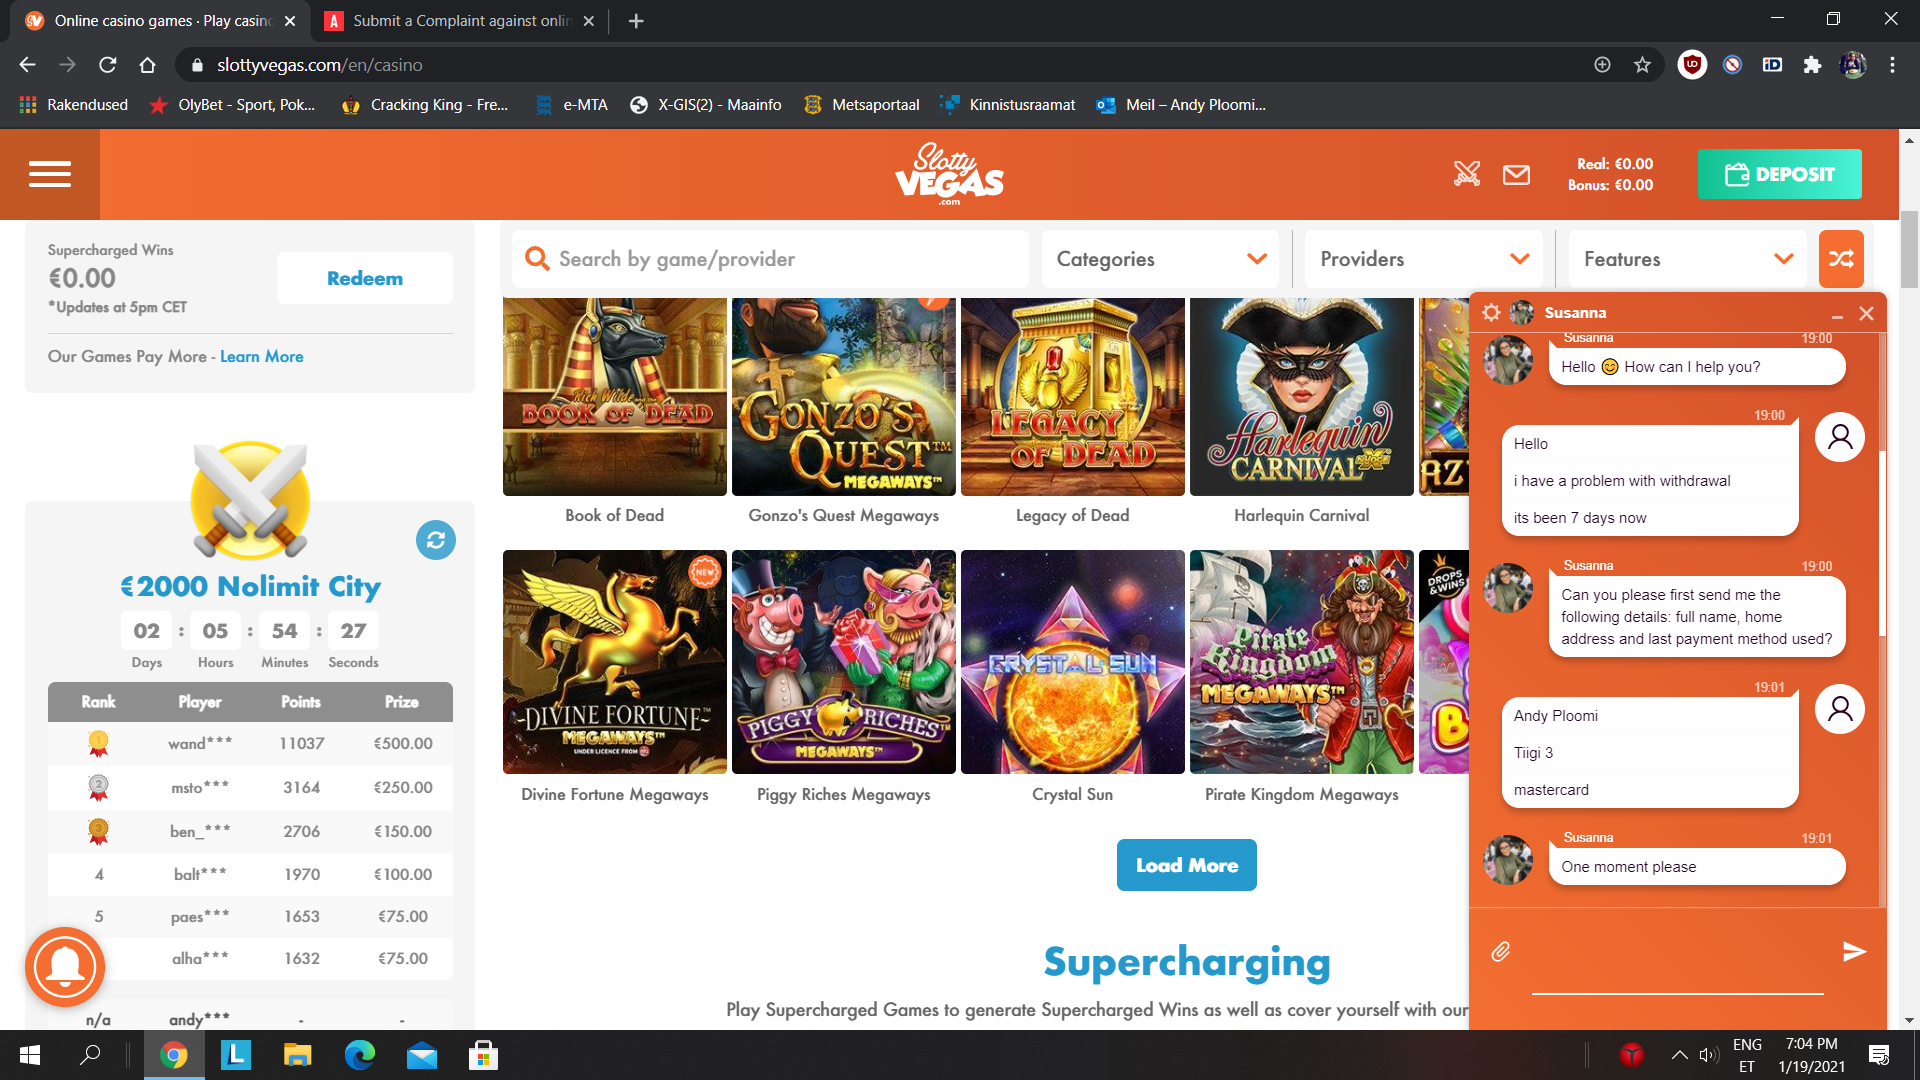The image size is (1920, 1080).
Task: Open the Cracking King bookmark
Action: tap(425, 105)
